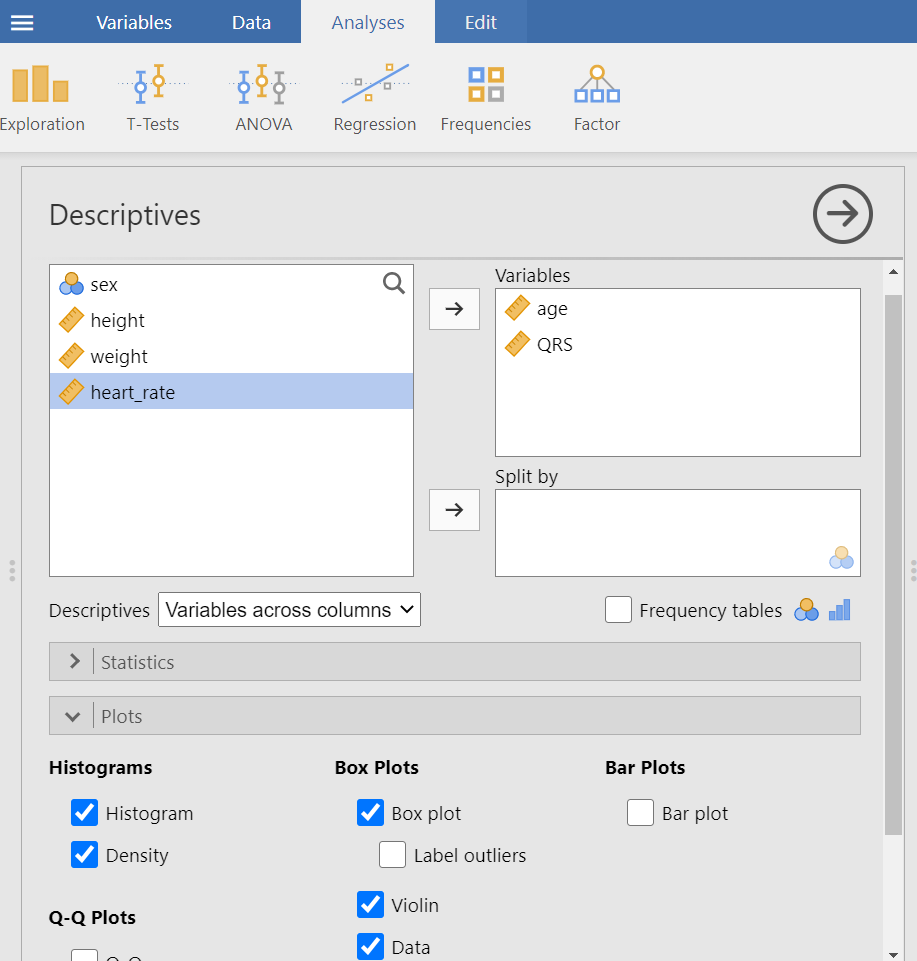
Task: Select the sex variable in the list
Action: [104, 285]
